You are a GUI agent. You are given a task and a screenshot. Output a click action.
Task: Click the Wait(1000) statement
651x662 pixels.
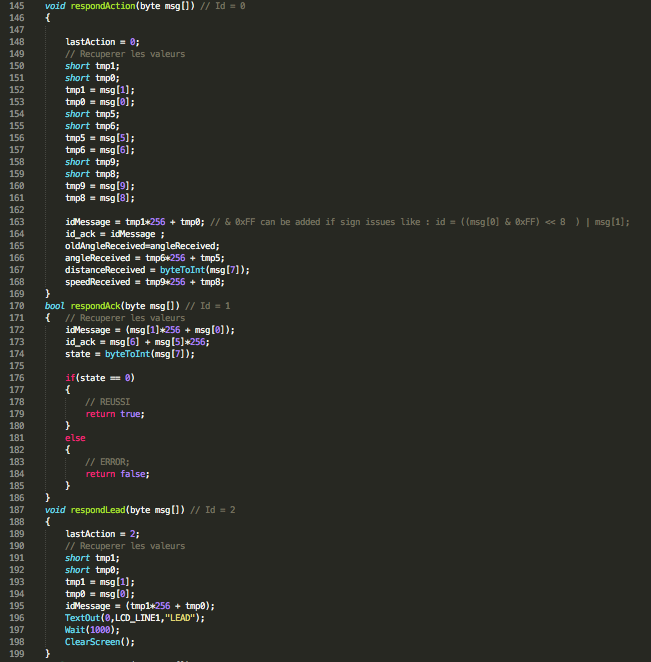point(92,630)
